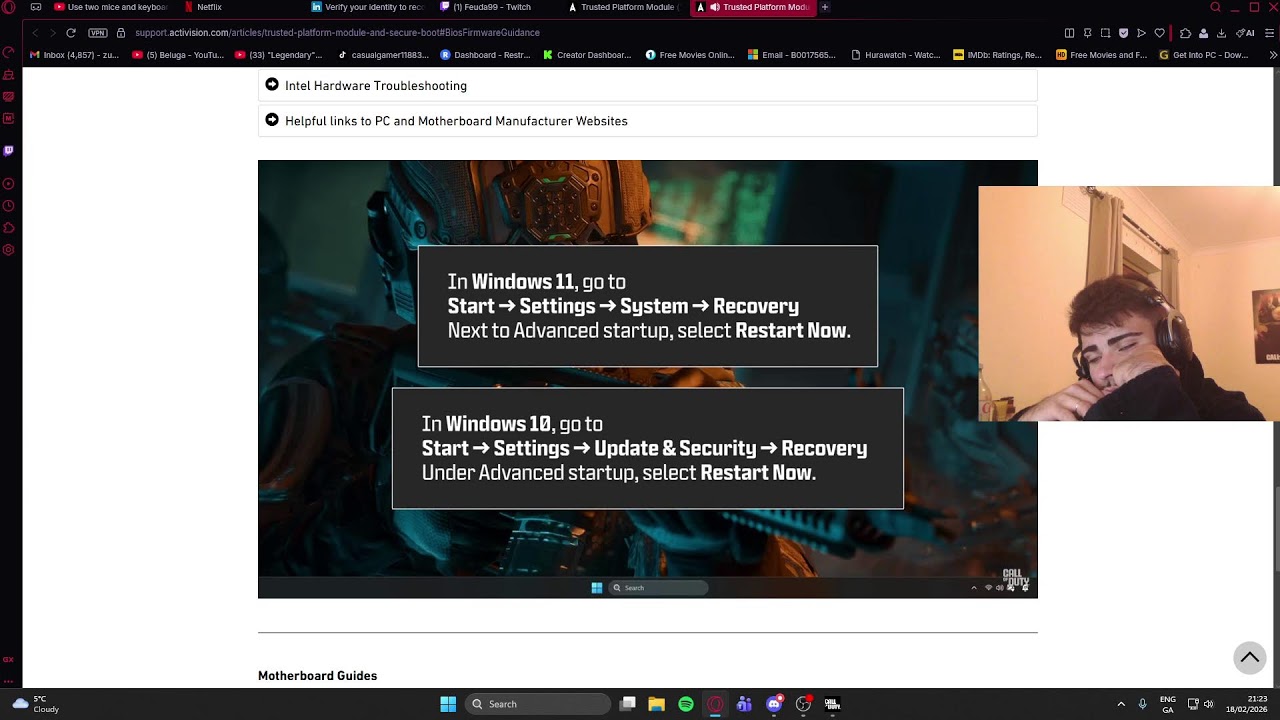Open File Explorer from taskbar
Viewport: 1280px width, 720px height.
click(x=657, y=704)
